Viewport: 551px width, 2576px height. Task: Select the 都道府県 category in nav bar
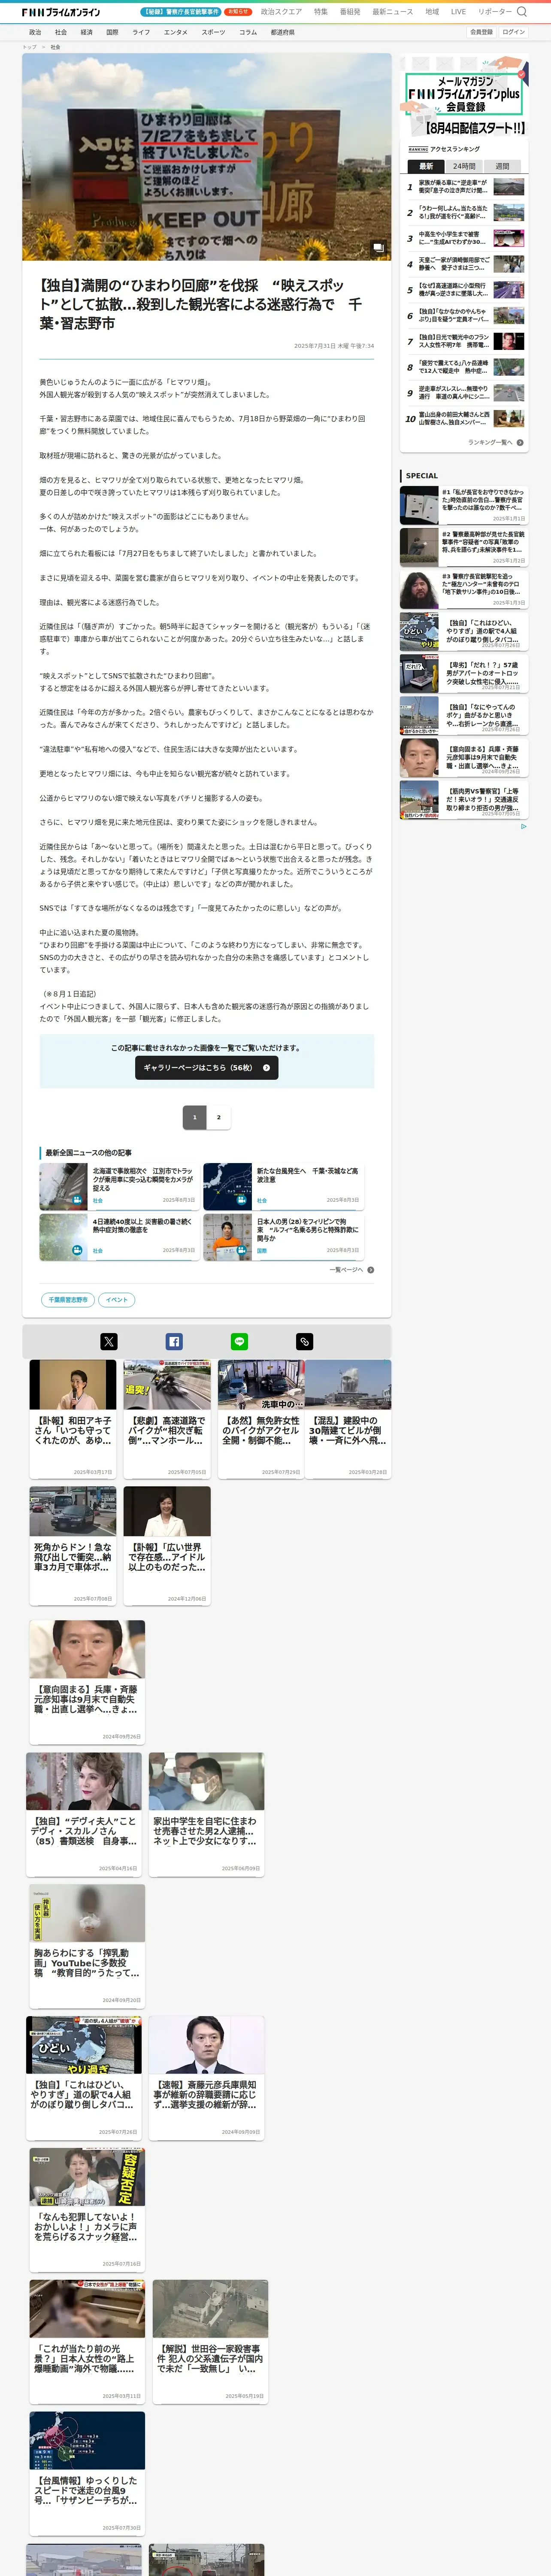pos(282,32)
